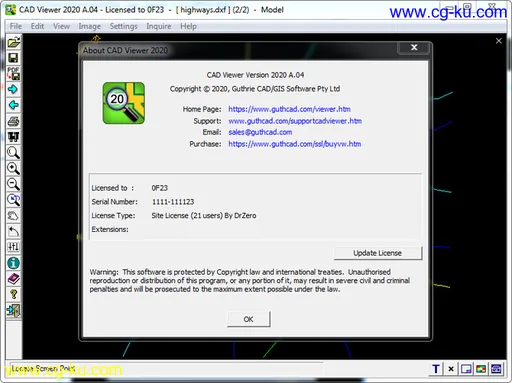This screenshot has height=383, width=512.
Task: Close the About CAD Viewer 2020 dialog
Action: pyautogui.click(x=414, y=47)
